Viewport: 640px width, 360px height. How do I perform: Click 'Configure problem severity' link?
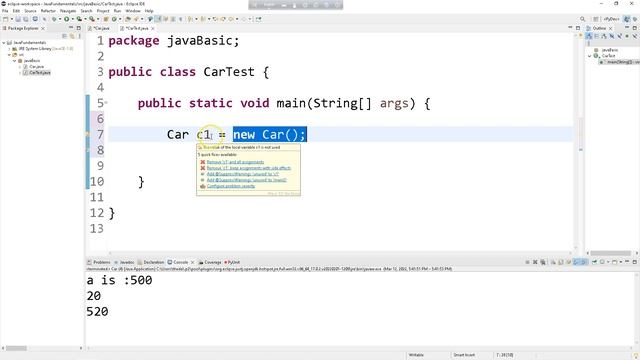click(231, 186)
